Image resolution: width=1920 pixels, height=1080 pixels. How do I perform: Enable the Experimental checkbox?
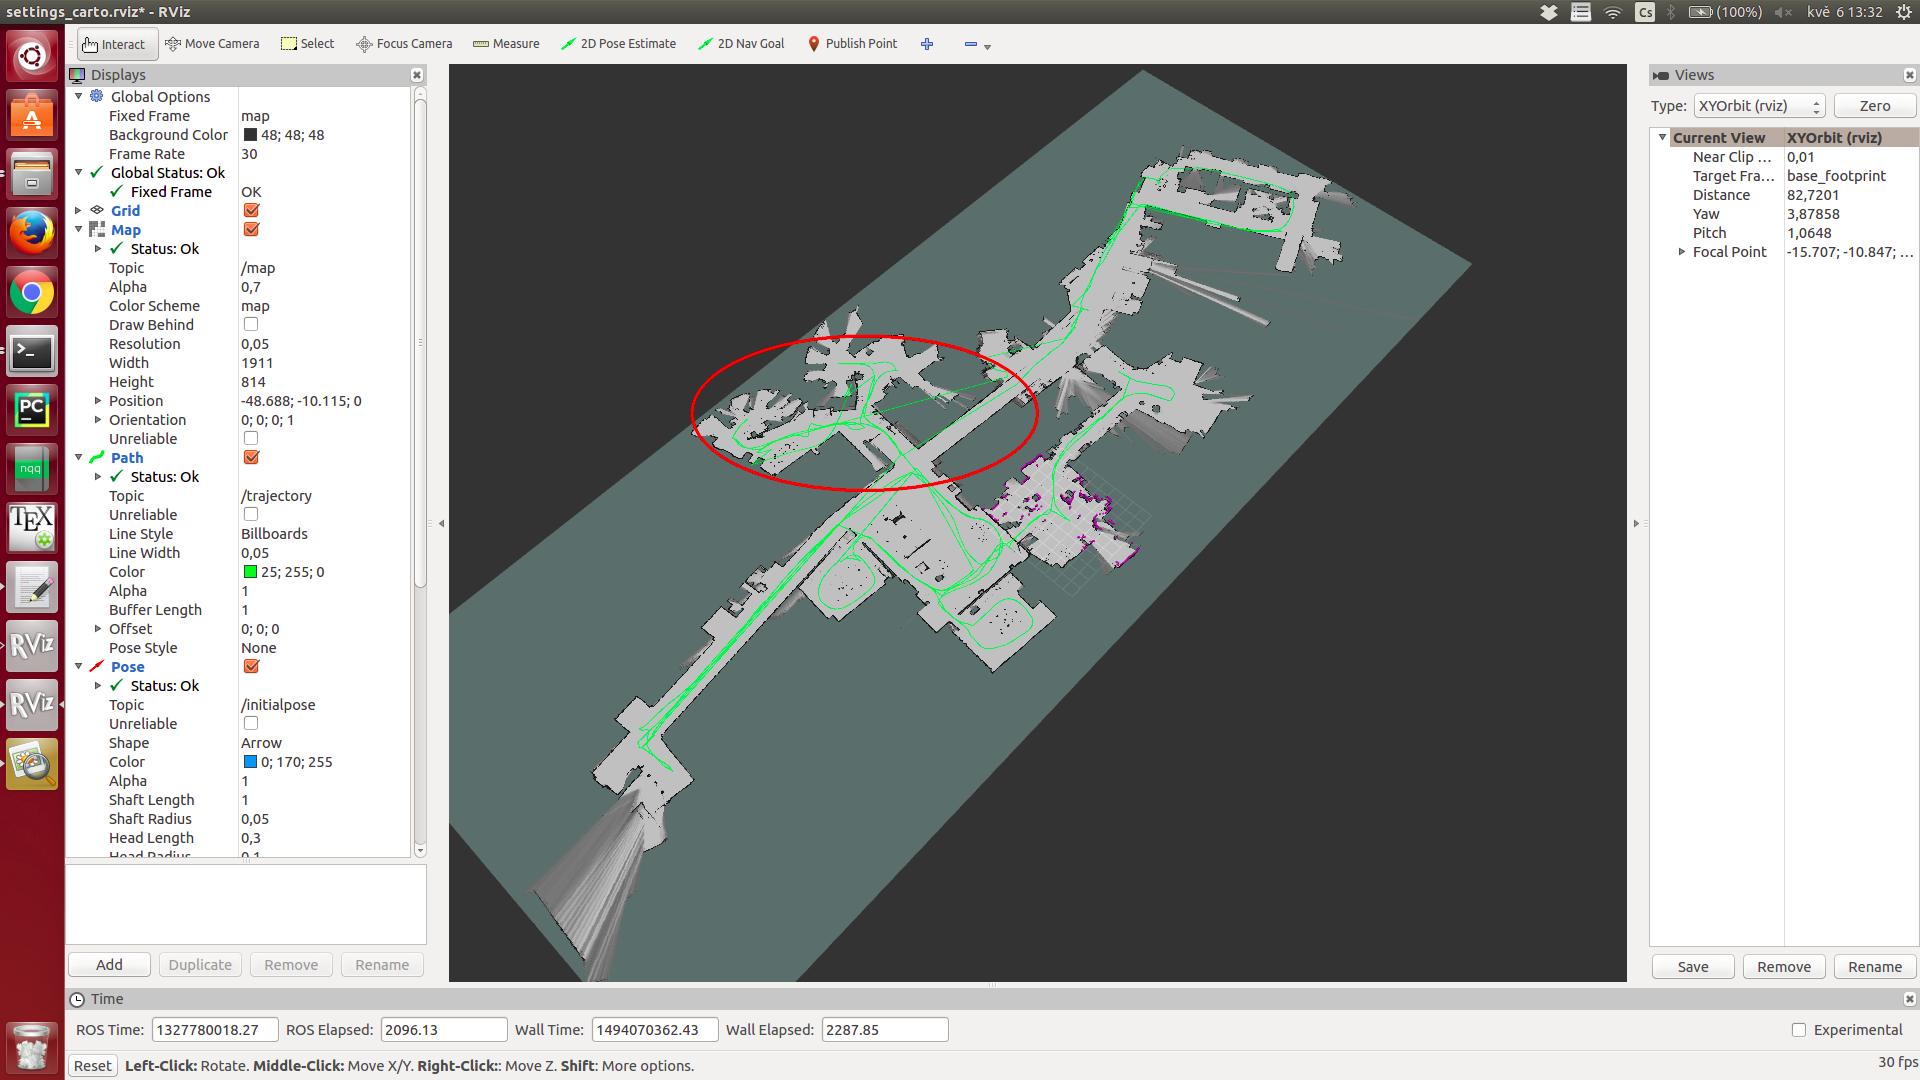[1799, 1030]
